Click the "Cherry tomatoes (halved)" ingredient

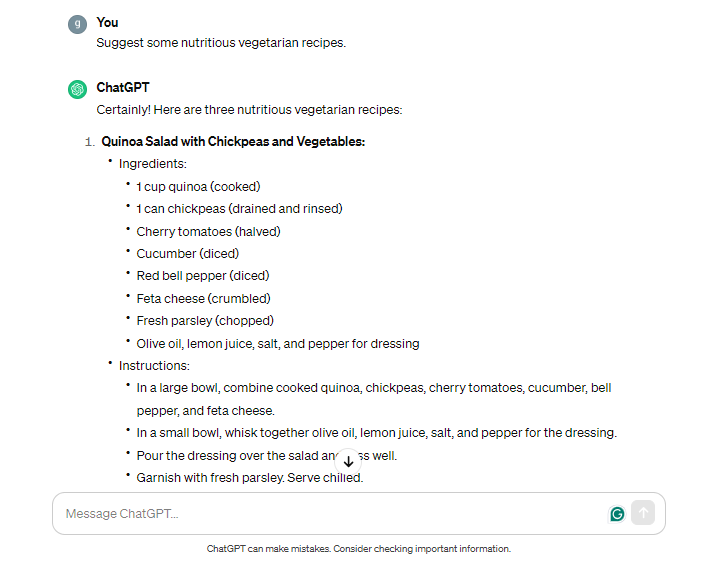point(208,231)
